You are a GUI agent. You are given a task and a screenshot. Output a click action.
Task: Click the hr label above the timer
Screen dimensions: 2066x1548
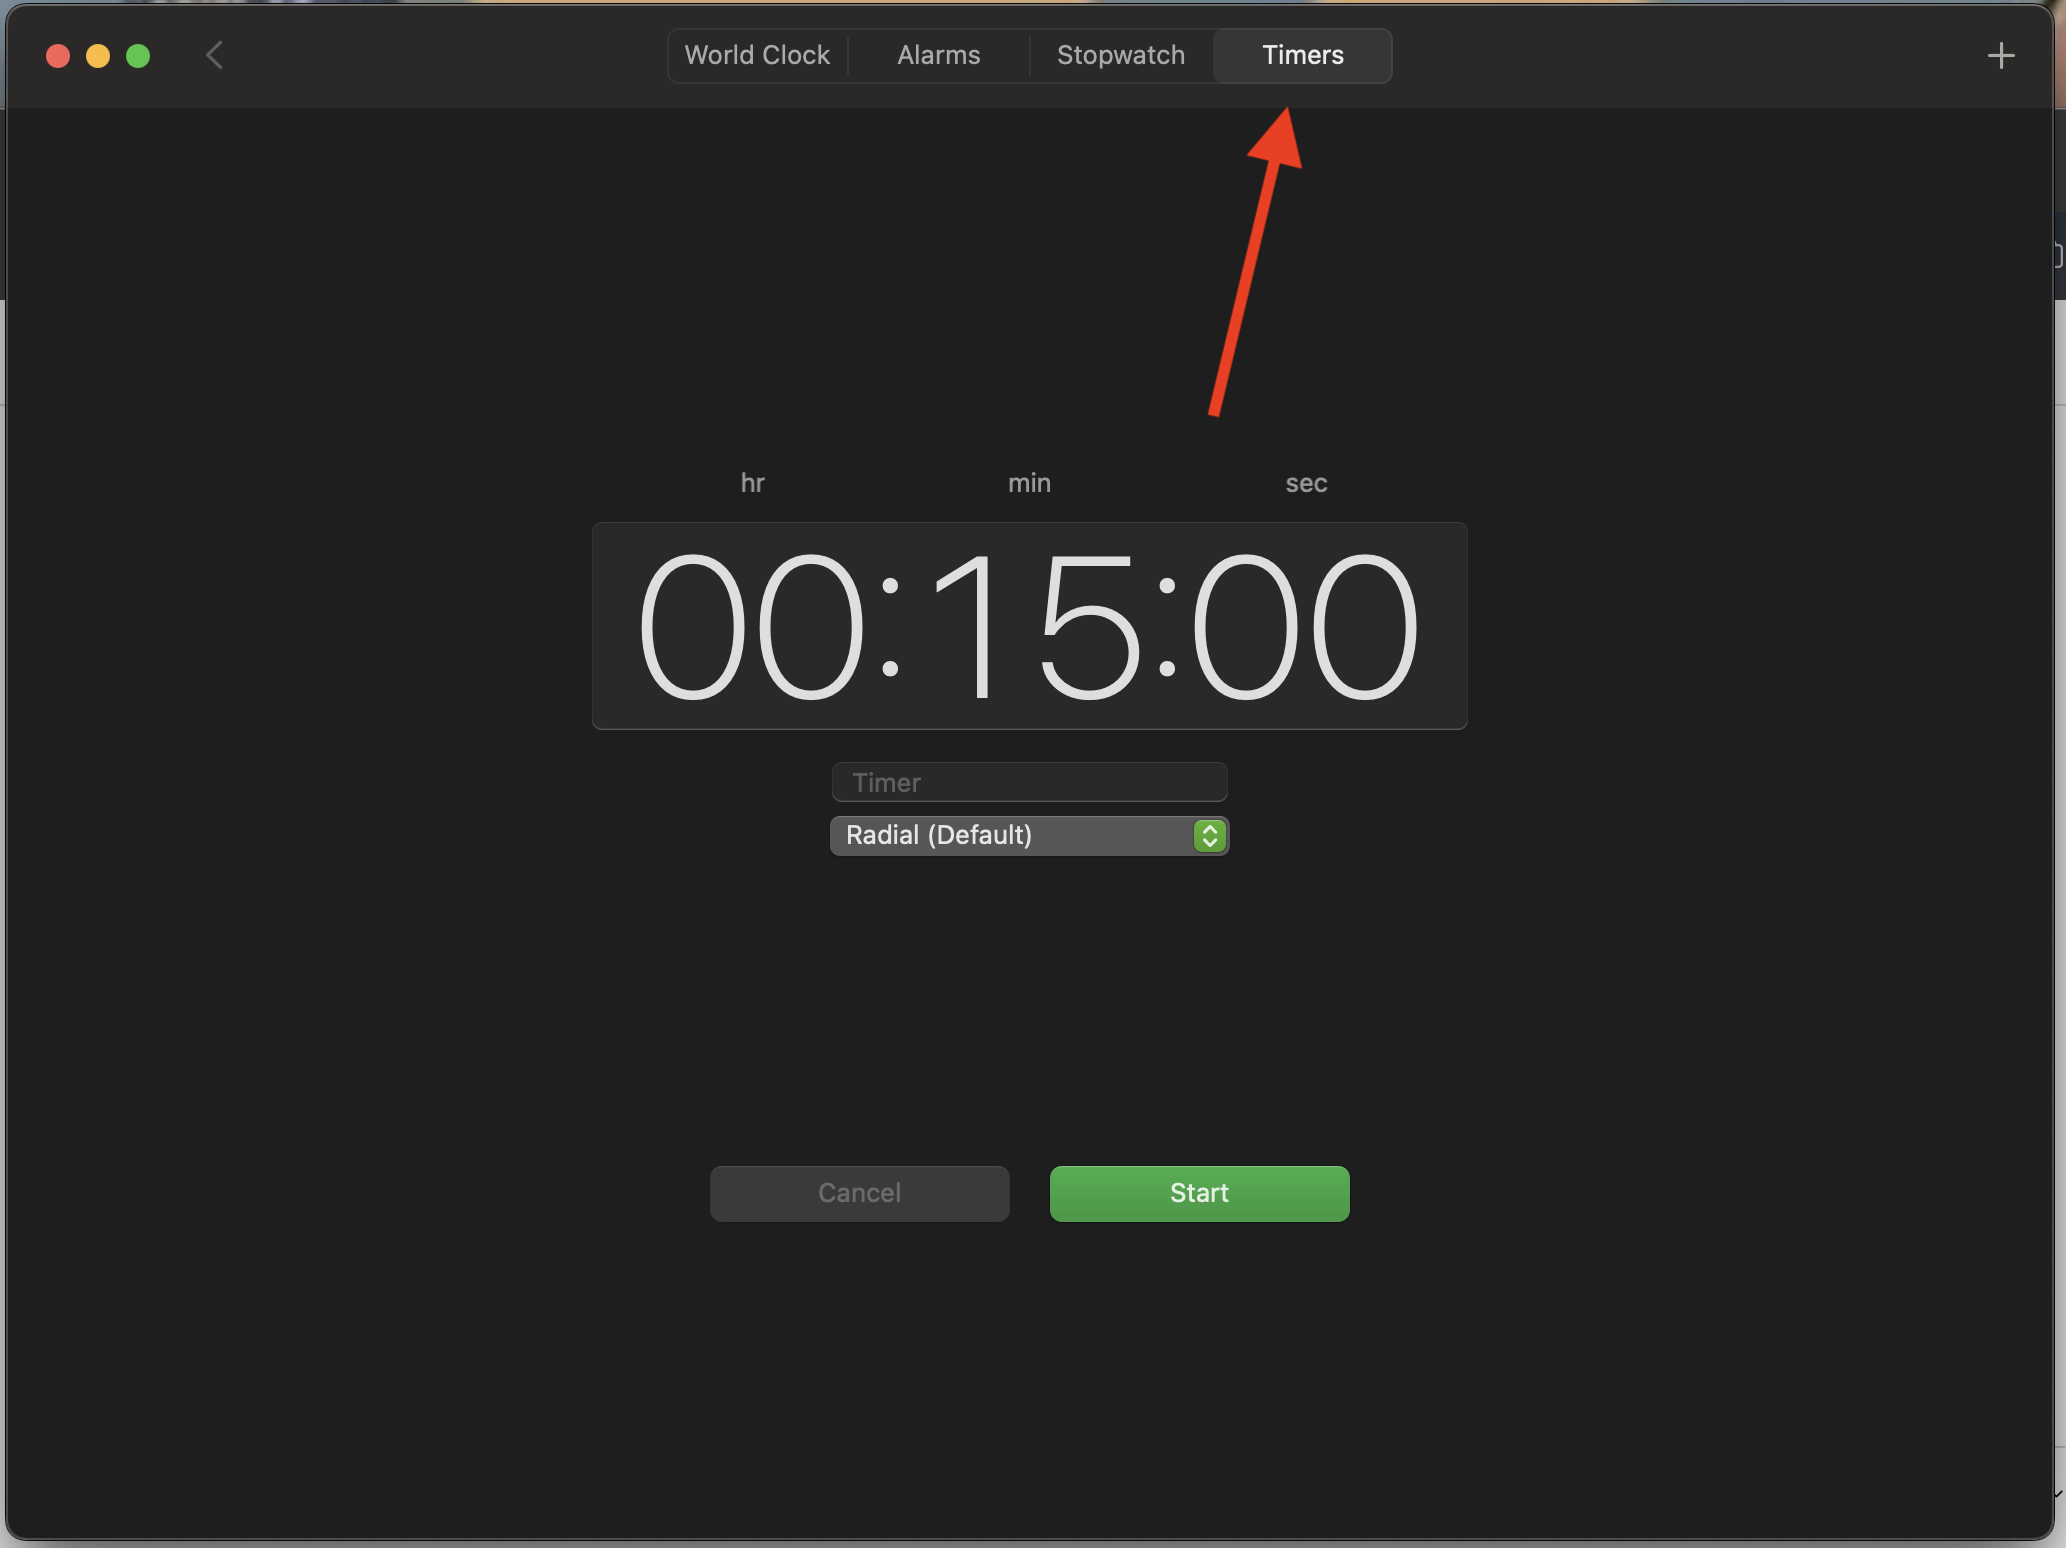(x=752, y=483)
